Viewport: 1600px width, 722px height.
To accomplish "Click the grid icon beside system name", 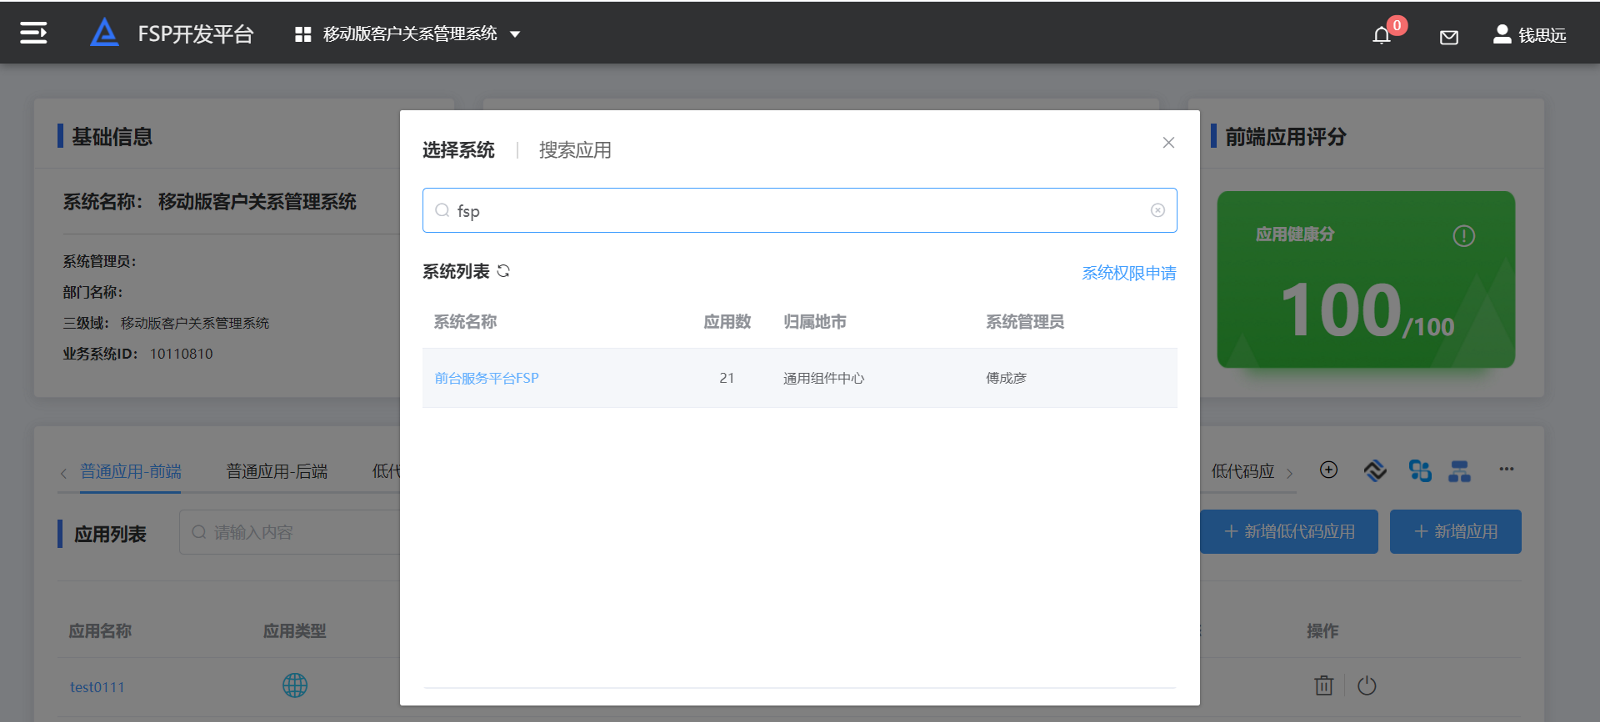I will click(x=303, y=35).
